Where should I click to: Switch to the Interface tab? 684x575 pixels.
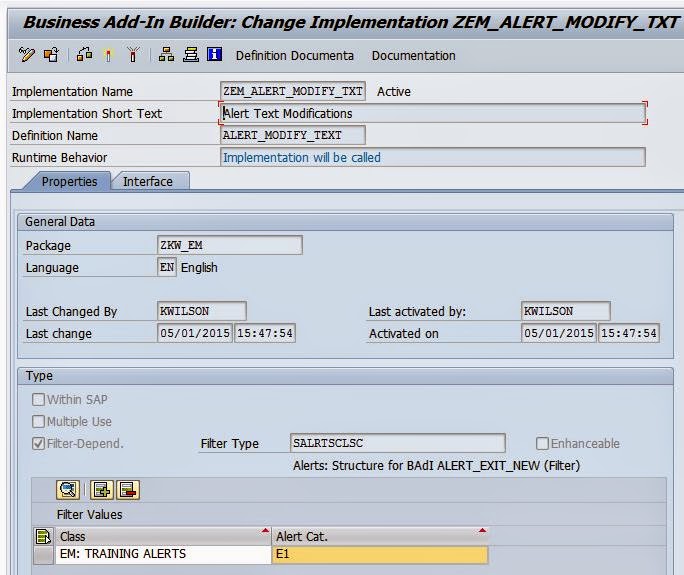coord(148,181)
